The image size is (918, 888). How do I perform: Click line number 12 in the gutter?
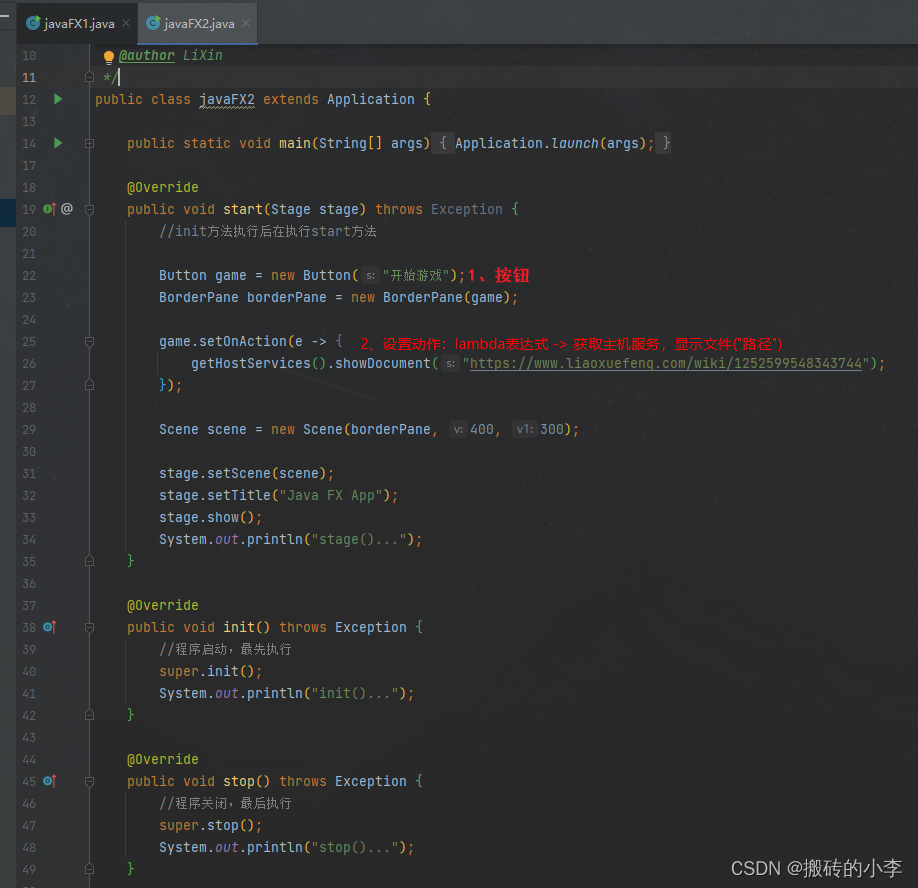pyautogui.click(x=29, y=100)
